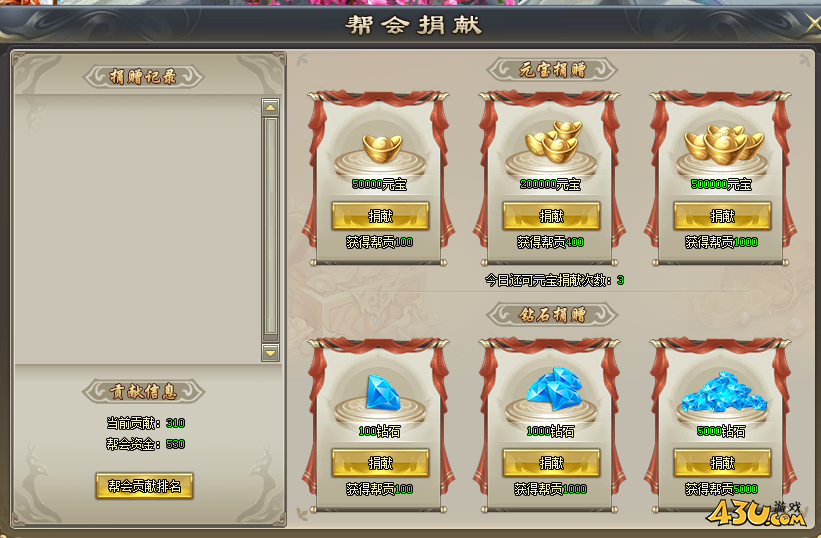Screen dimensions: 821x538
Task: Donate 50000元宝 with the 捐献 button
Action: click(380, 216)
